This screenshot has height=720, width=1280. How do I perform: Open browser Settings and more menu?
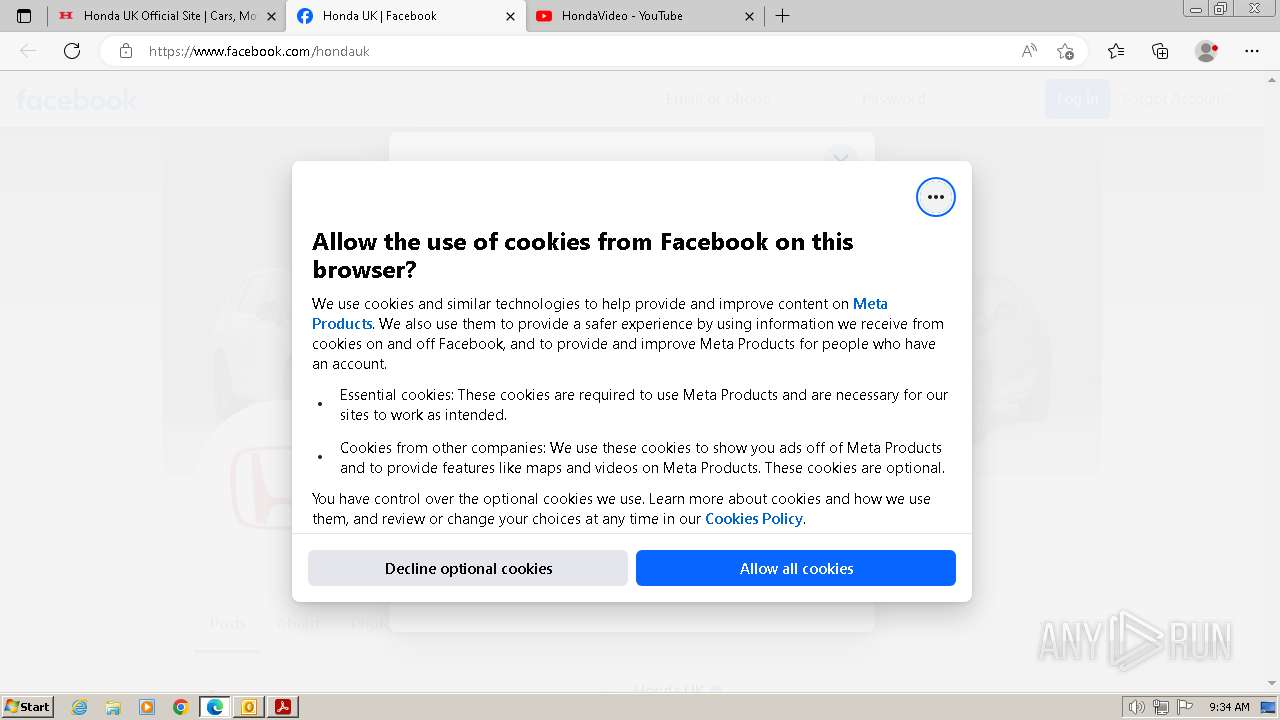click(x=1252, y=51)
